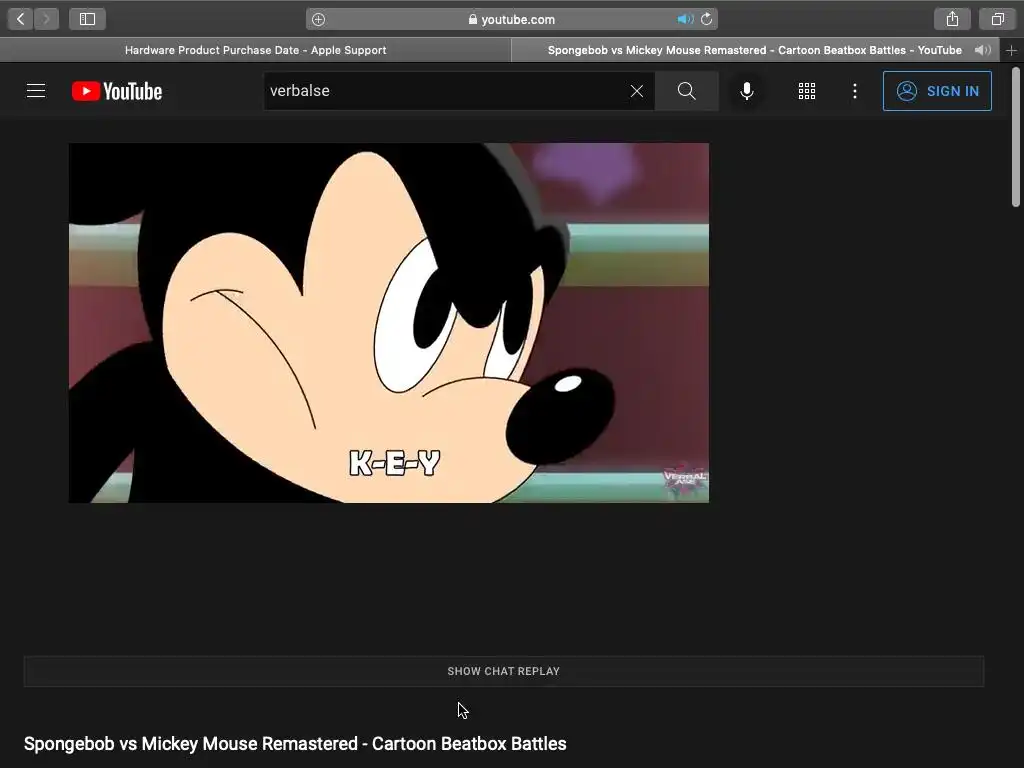The height and width of the screenshot is (768, 1024).
Task: Go to the YouTube home logo
Action: [x=117, y=91]
